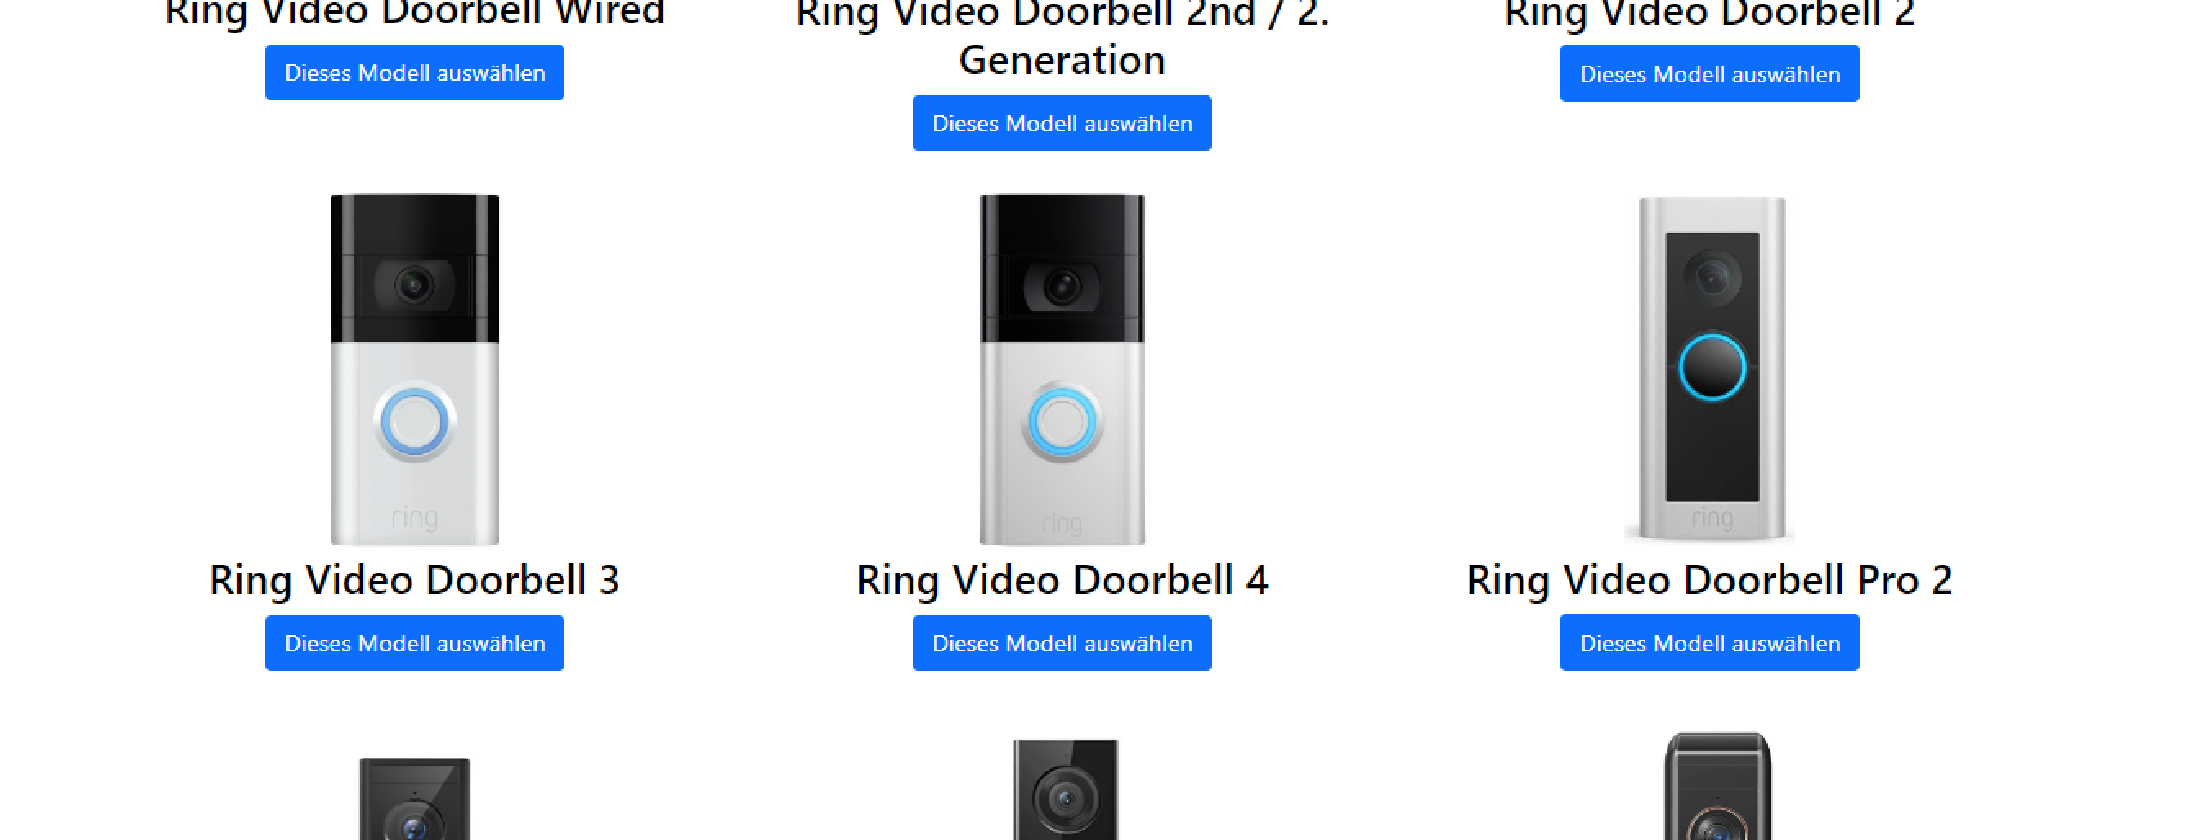Click the 'ring' logo on the Doorbell 4 image
The height and width of the screenshot is (840, 2200).
(1062, 523)
